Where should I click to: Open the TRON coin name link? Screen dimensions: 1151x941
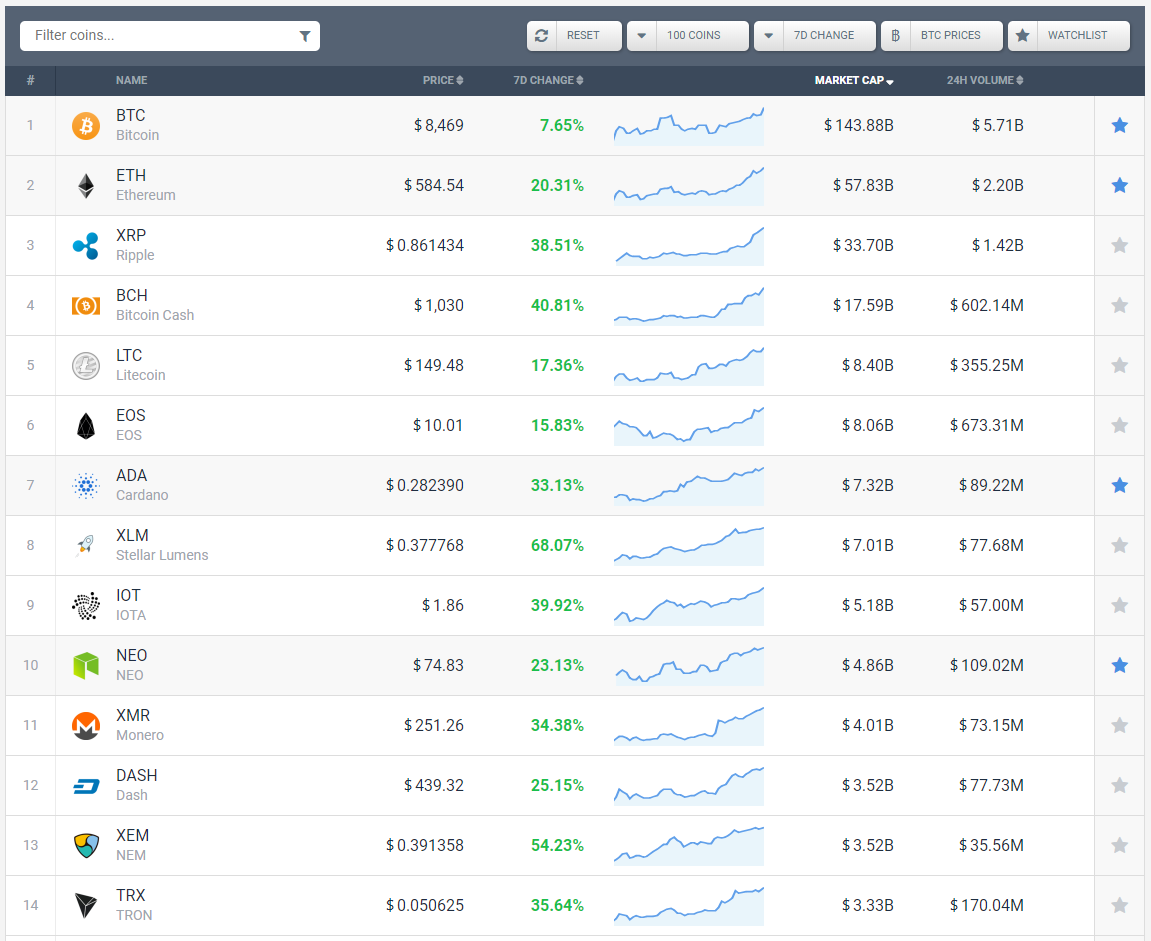tap(134, 915)
